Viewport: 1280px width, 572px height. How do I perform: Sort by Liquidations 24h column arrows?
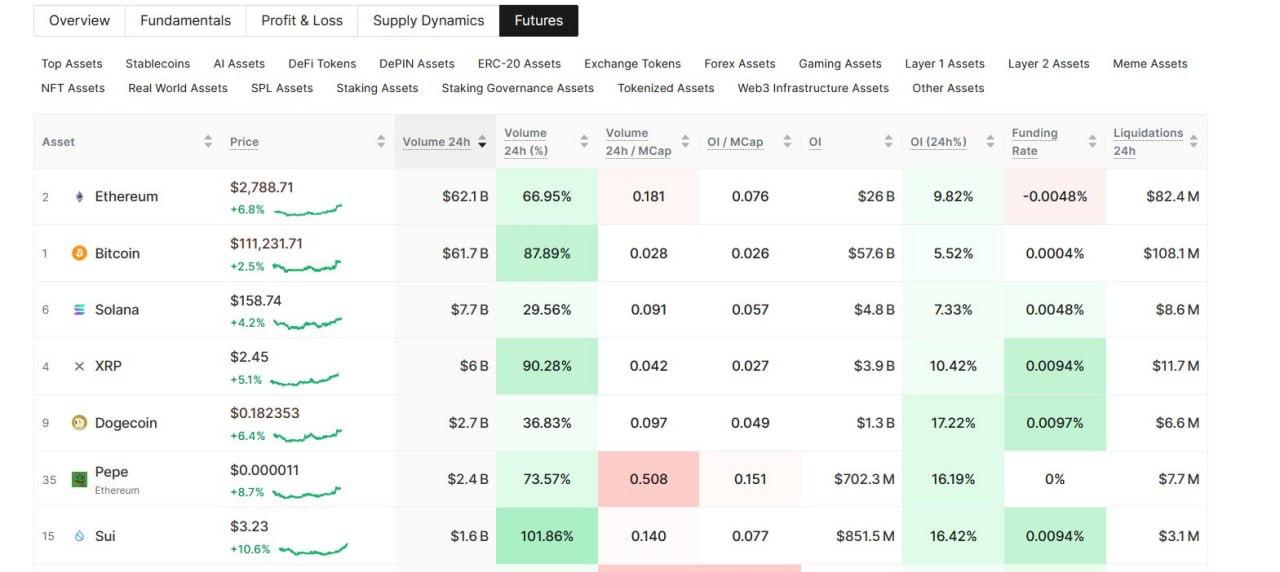pos(1193,142)
